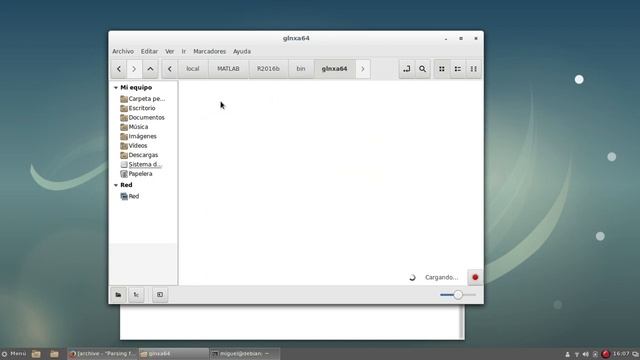Screen dimensions: 640x360
Task: Minimize the glnxa64 window
Action: [x=446, y=38]
